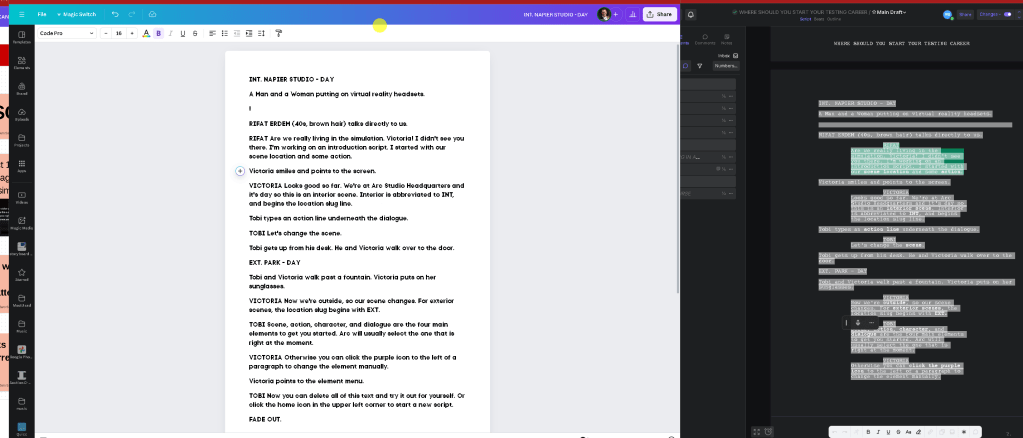
Task: Check the cloud save status icon
Action: (152, 14)
